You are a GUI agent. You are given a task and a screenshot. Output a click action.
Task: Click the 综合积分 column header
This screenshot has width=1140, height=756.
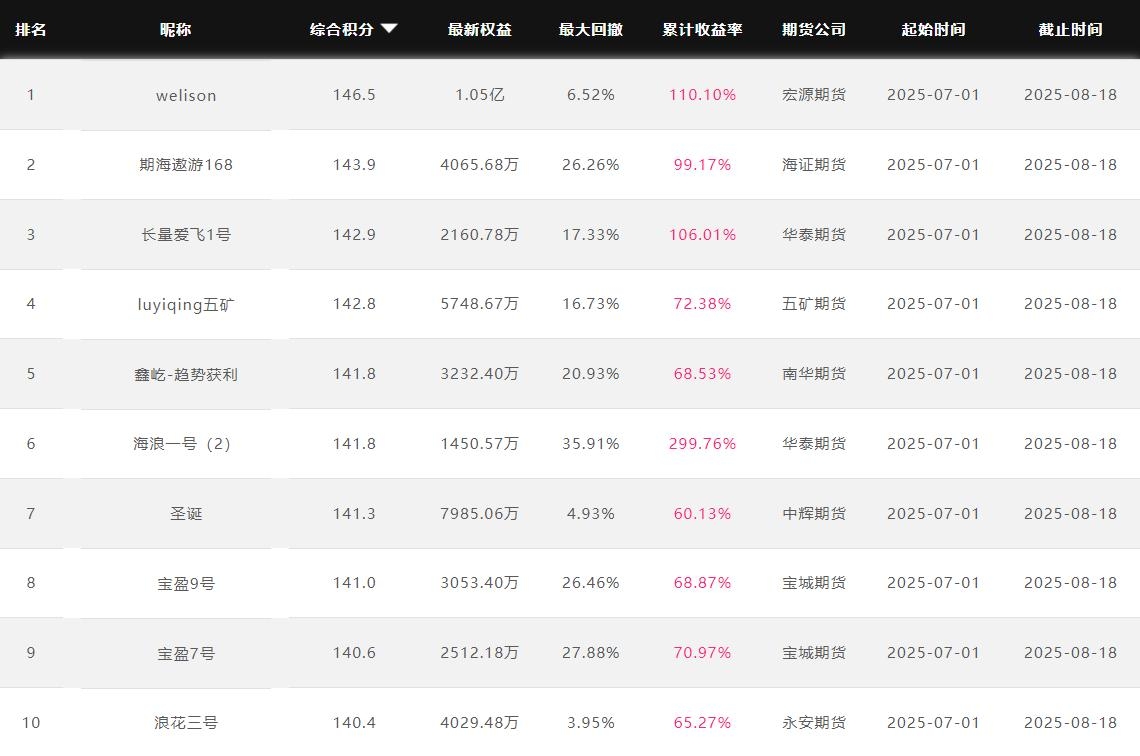coord(342,30)
